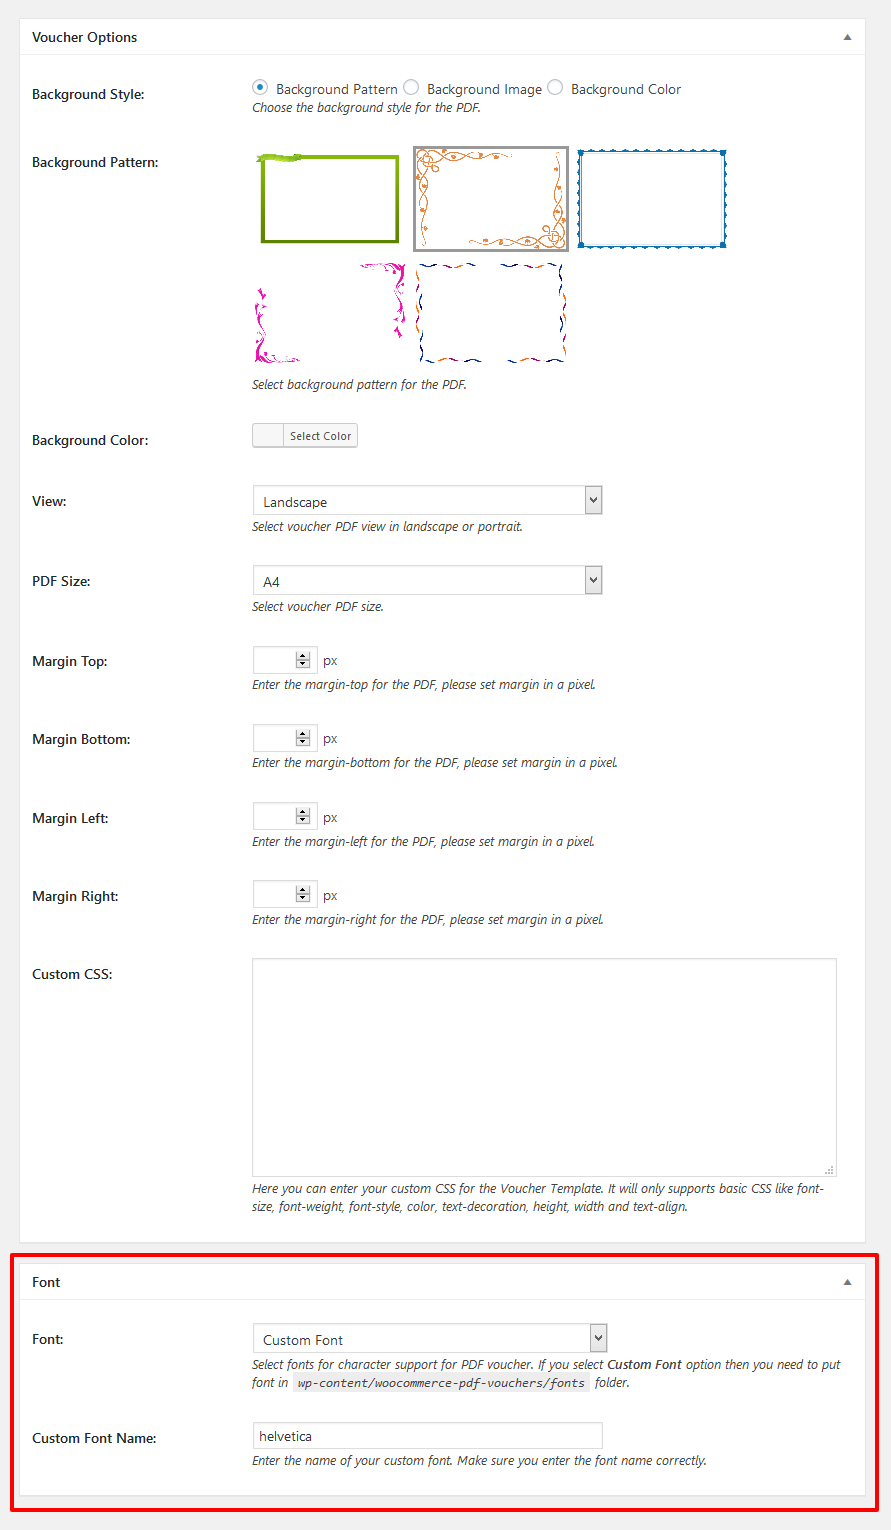Screen dimensions: 891x1530
Task: Adjust the Margin Right stepper
Action: [303, 895]
